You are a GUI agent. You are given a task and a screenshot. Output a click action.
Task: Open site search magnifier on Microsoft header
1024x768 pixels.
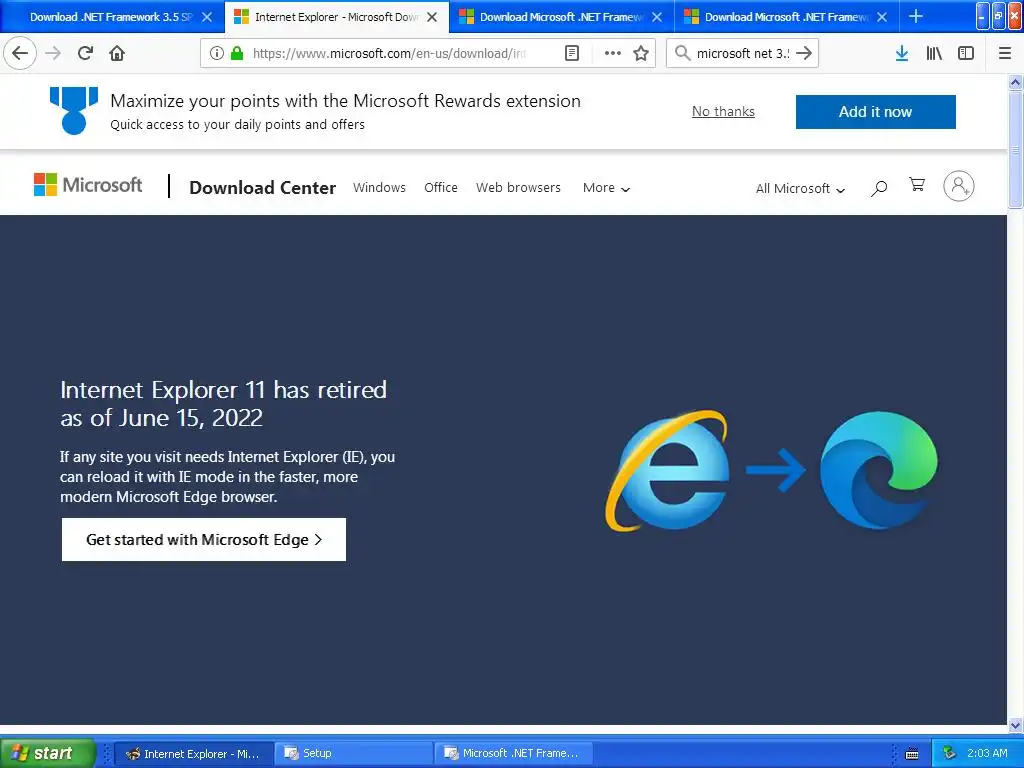pos(879,188)
